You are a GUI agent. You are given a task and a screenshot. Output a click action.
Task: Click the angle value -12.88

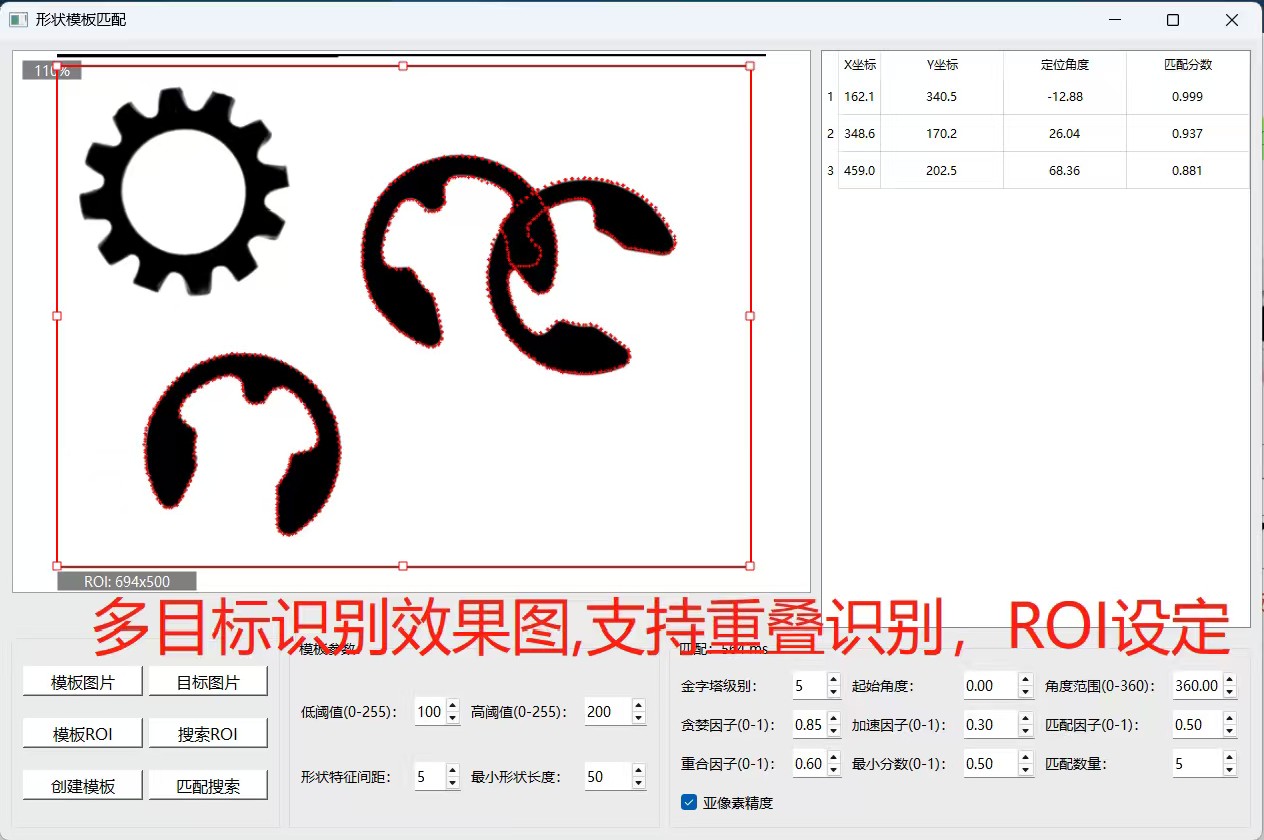1065,97
